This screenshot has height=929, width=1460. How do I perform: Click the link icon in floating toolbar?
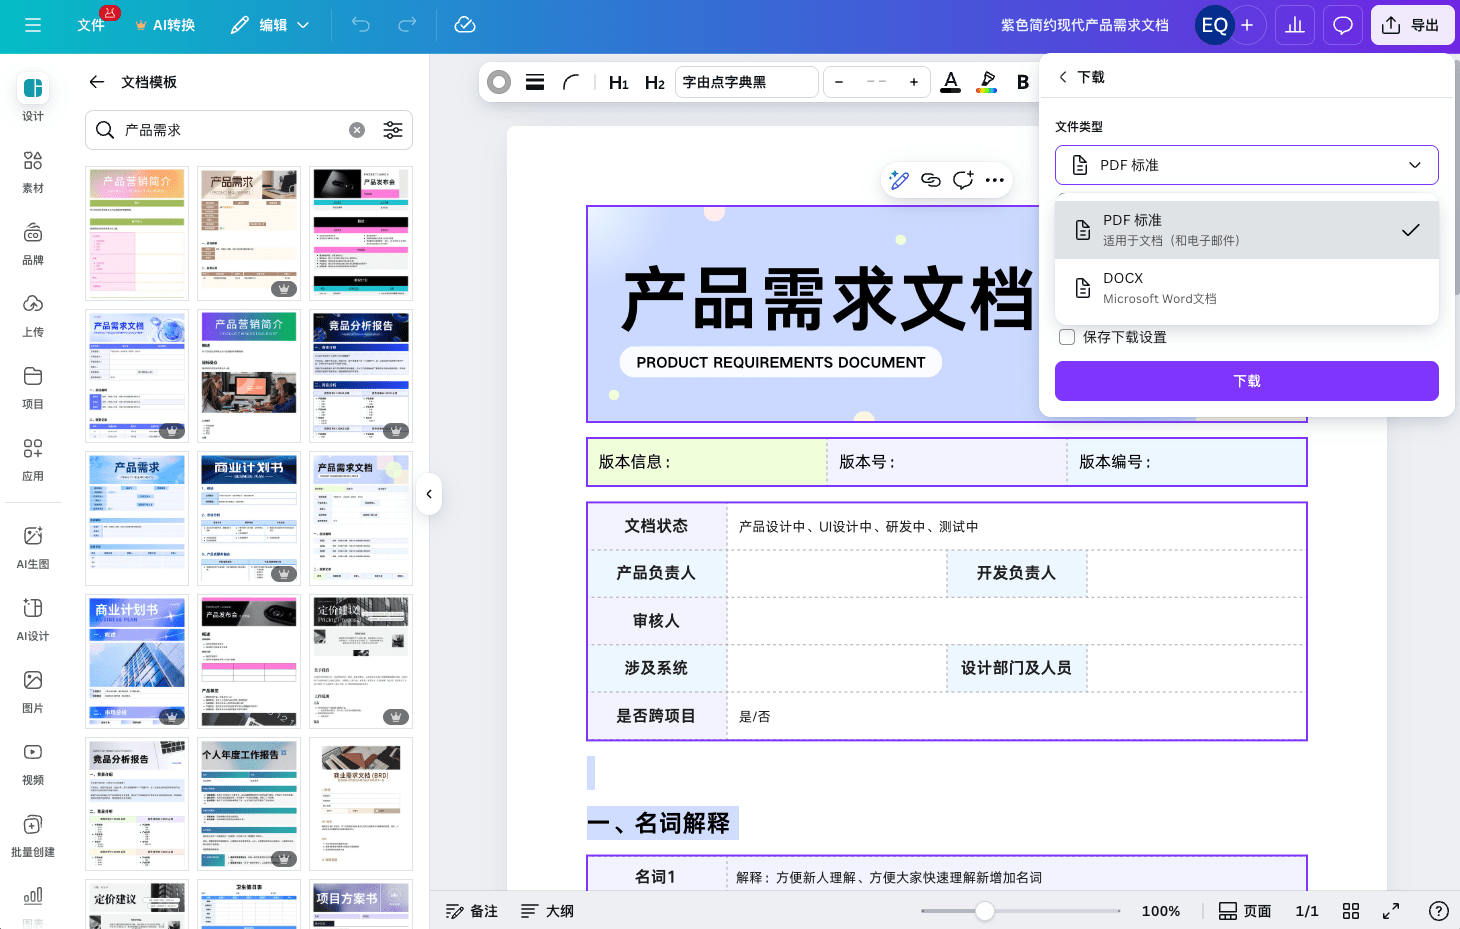click(931, 180)
